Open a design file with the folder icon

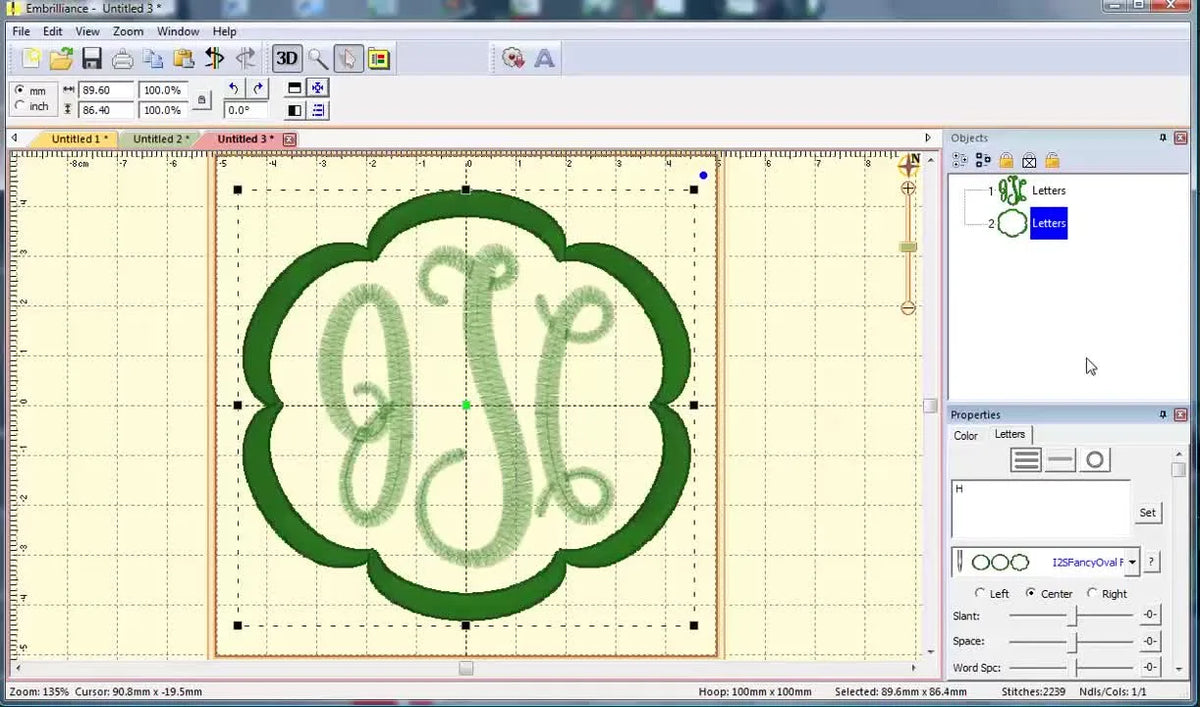[x=62, y=58]
